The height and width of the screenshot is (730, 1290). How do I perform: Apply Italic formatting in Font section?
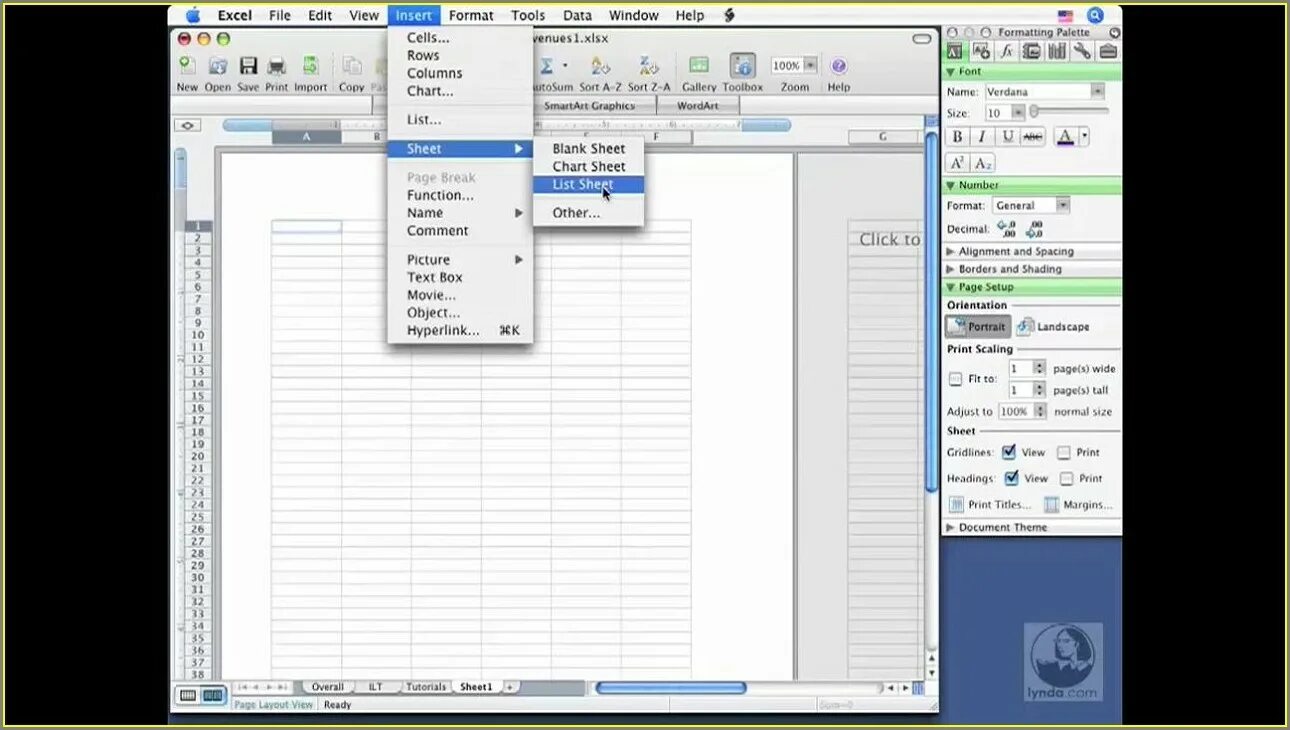click(982, 137)
